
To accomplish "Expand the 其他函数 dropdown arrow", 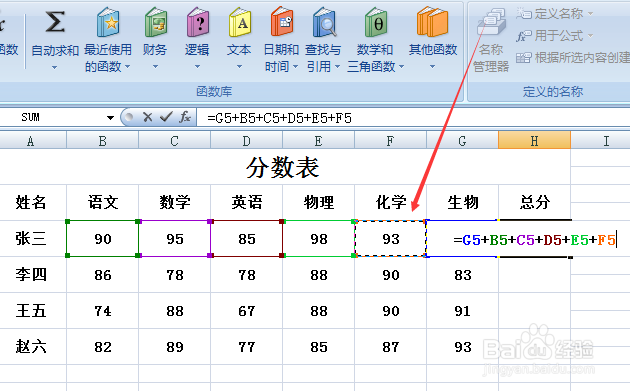I will pos(432,67).
